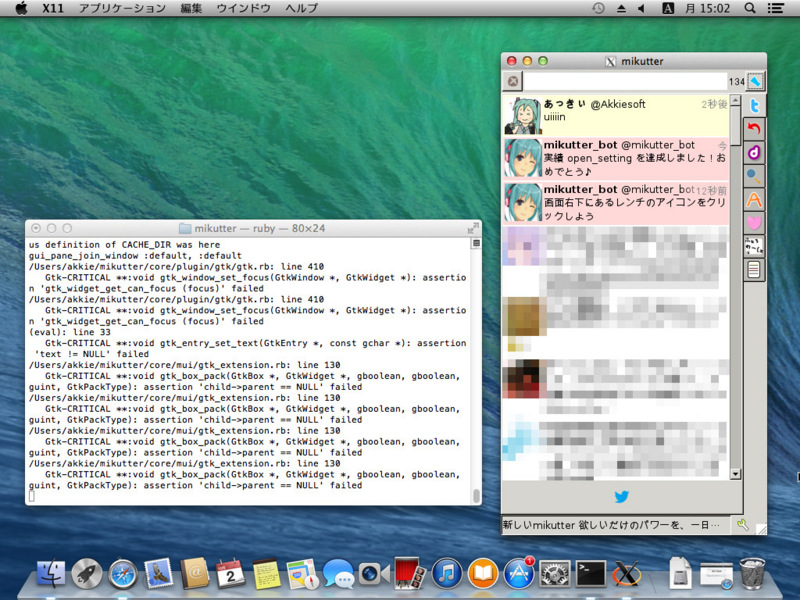Click Terminal title mikutter — ruby — 80×24

260,228
